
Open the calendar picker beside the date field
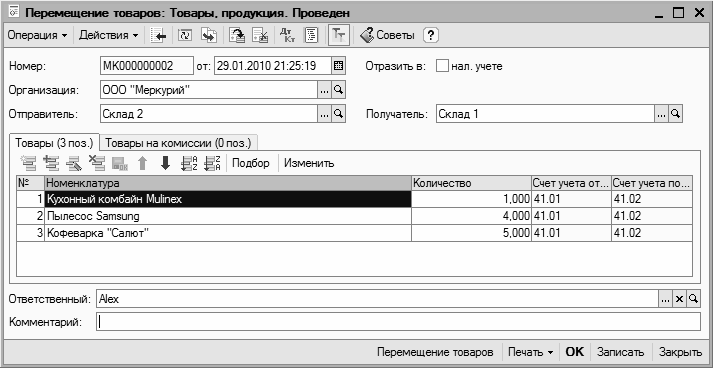tap(338, 66)
